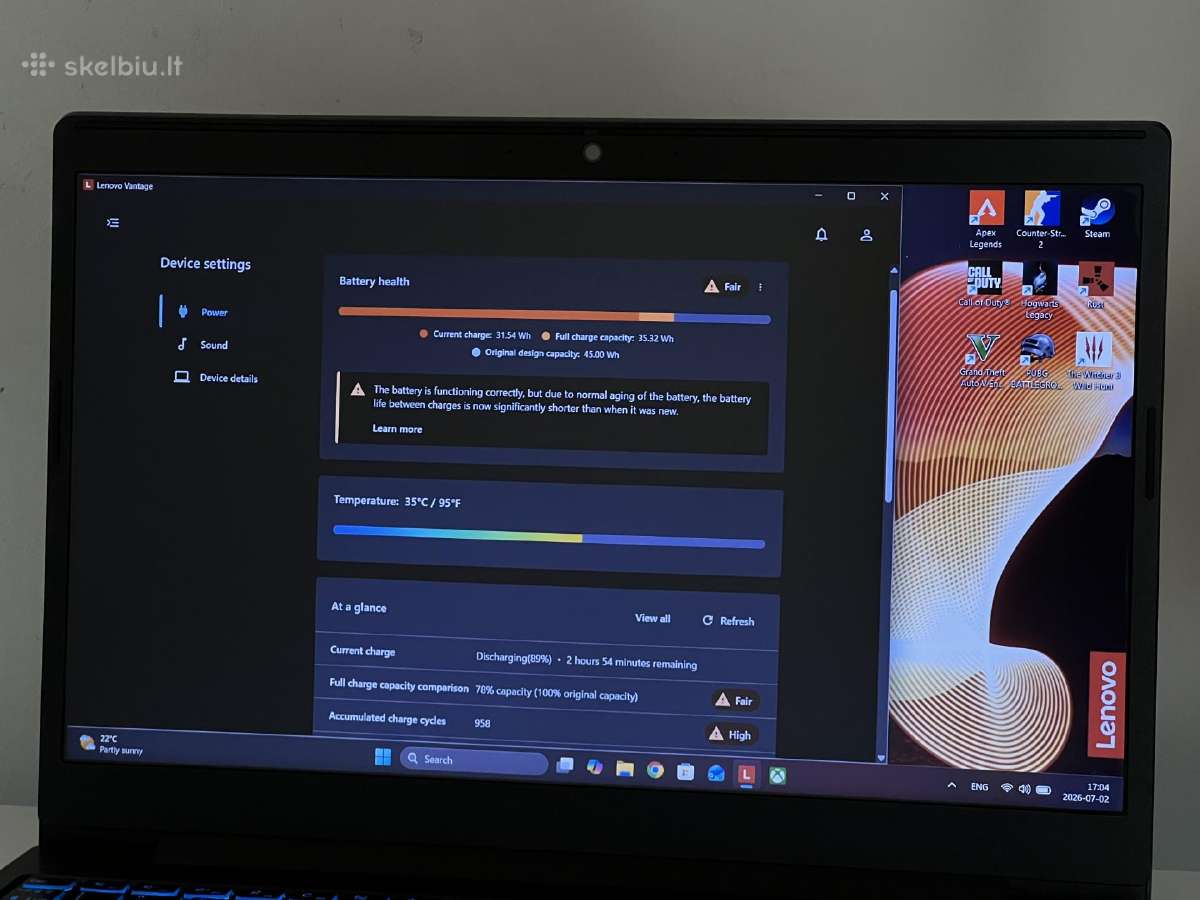1200x900 pixels.
Task: Select the Discharging(89%) current charge text
Action: point(514,658)
